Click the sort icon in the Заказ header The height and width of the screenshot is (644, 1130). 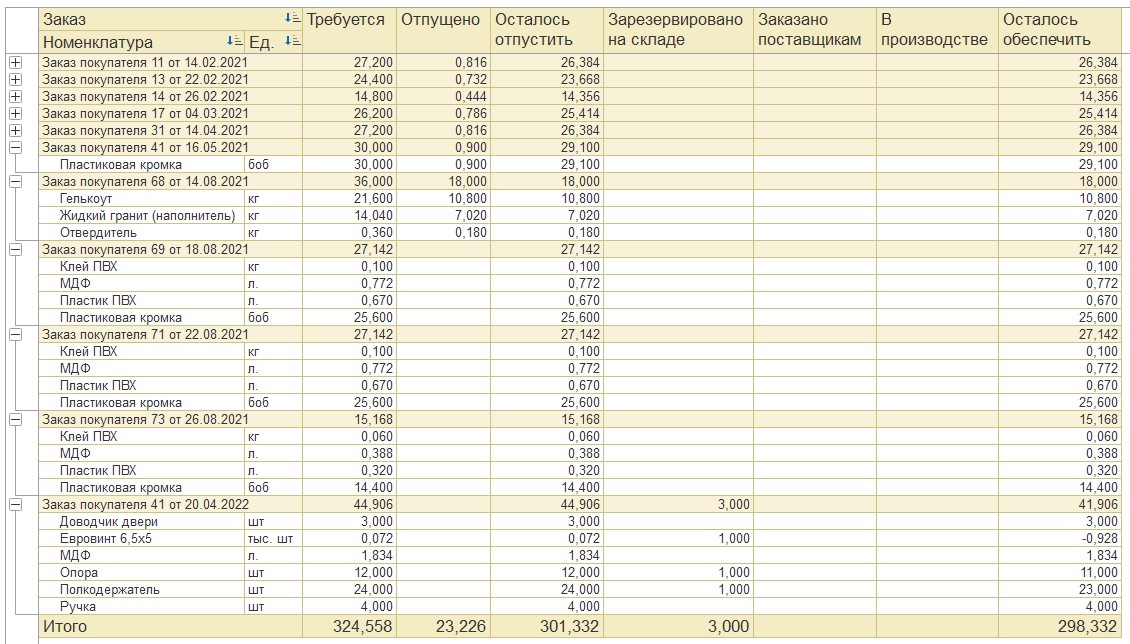tap(293, 18)
